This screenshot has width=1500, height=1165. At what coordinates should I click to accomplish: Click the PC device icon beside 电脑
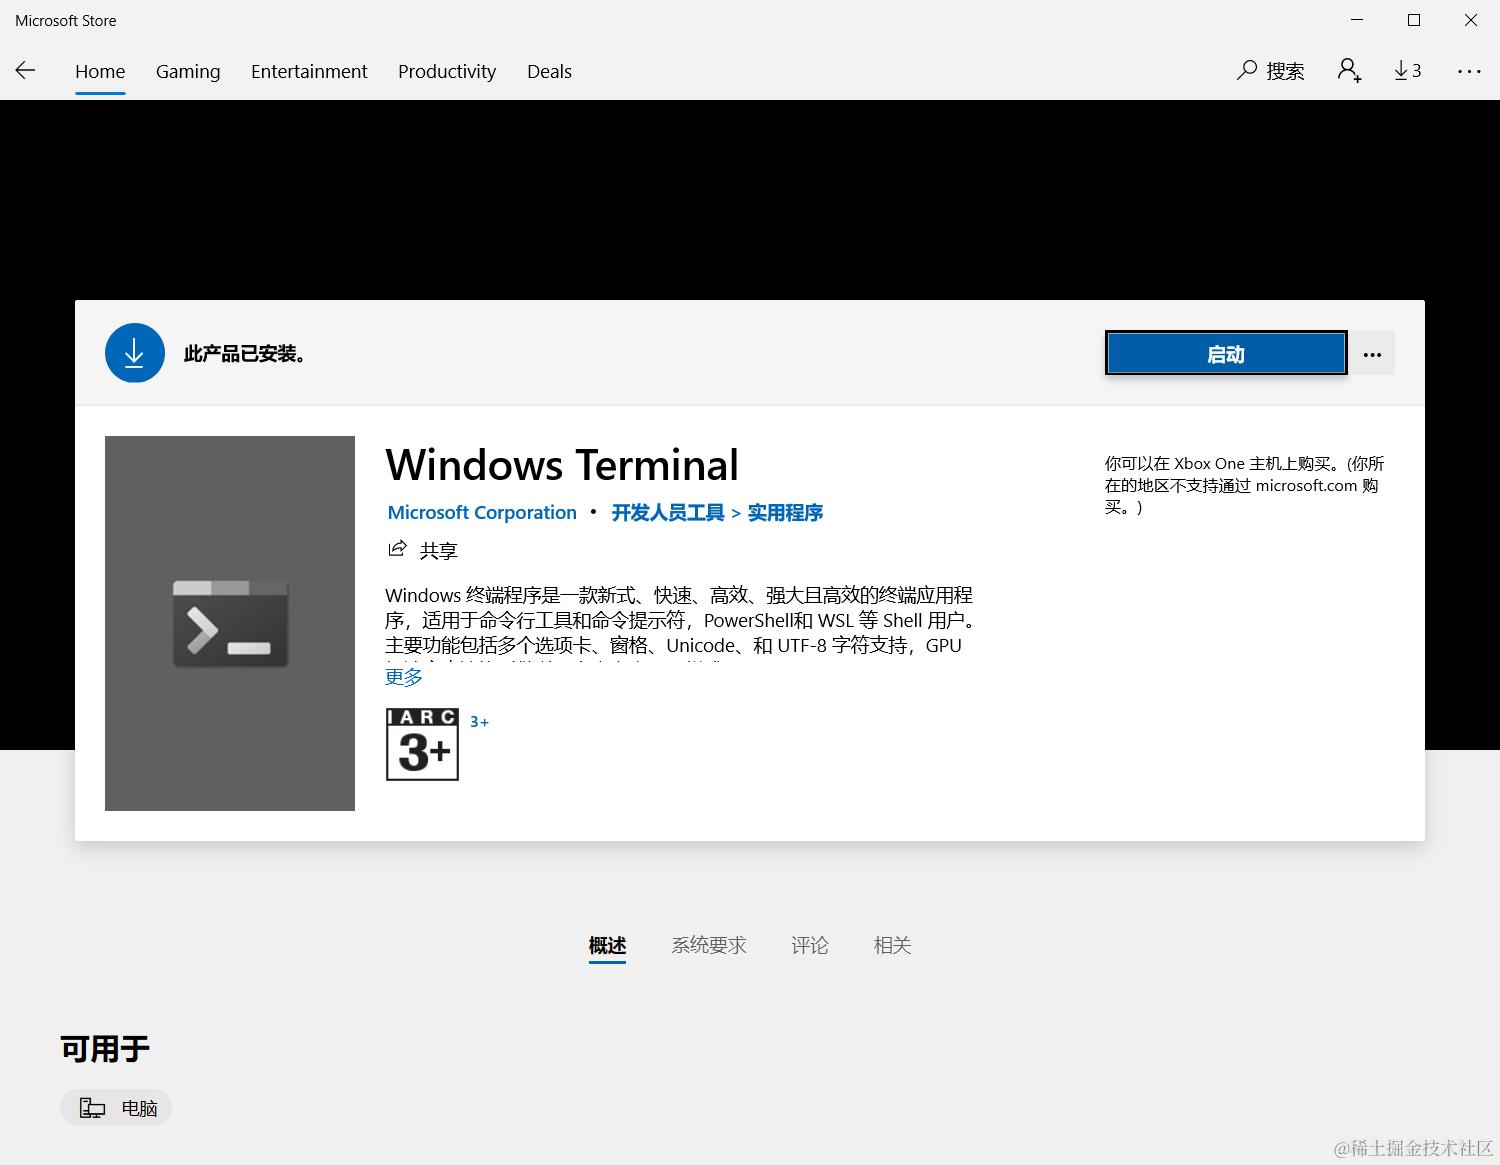[x=93, y=1108]
